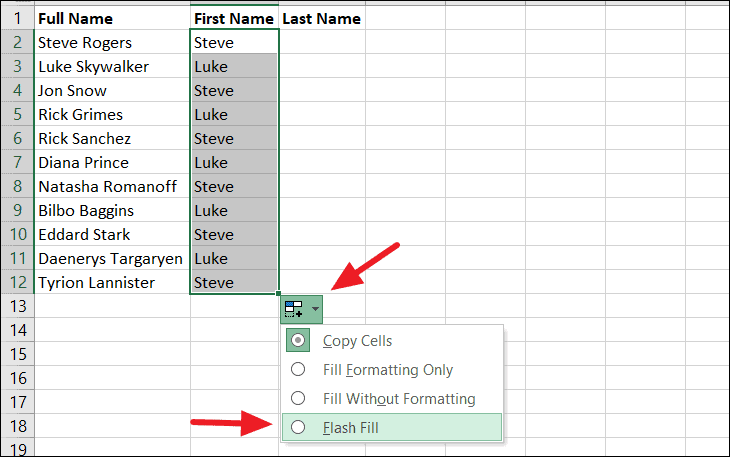Image resolution: width=730 pixels, height=457 pixels.
Task: Select the Daenerys Targaryen cell
Action: [x=110, y=259]
